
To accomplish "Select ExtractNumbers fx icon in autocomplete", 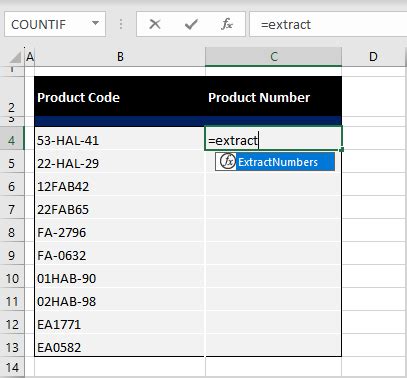I will pyautogui.click(x=228, y=162).
